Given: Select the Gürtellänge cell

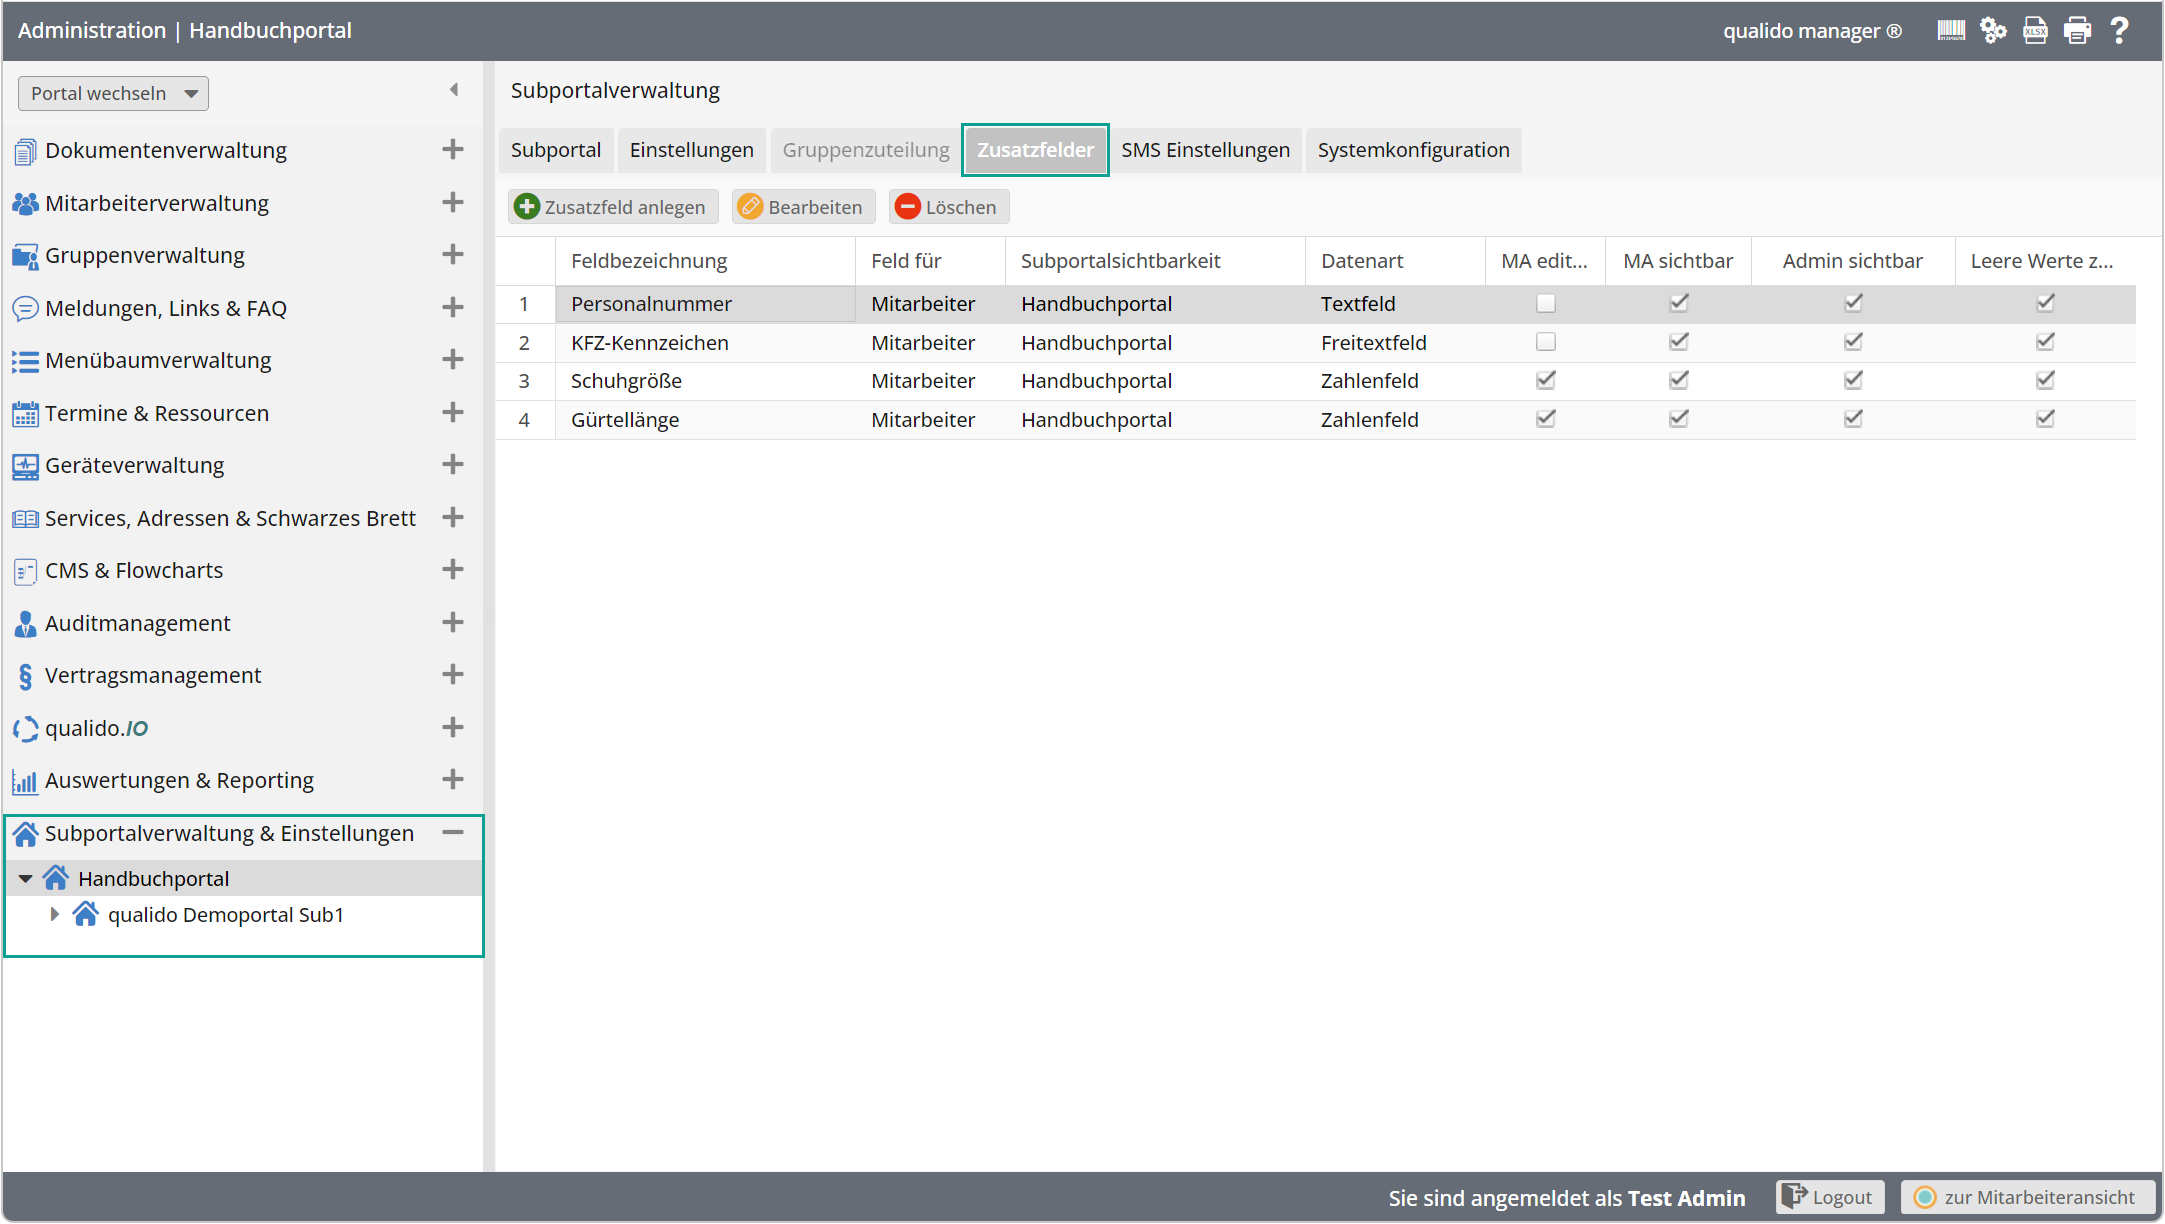Looking at the screenshot, I should click(705, 420).
